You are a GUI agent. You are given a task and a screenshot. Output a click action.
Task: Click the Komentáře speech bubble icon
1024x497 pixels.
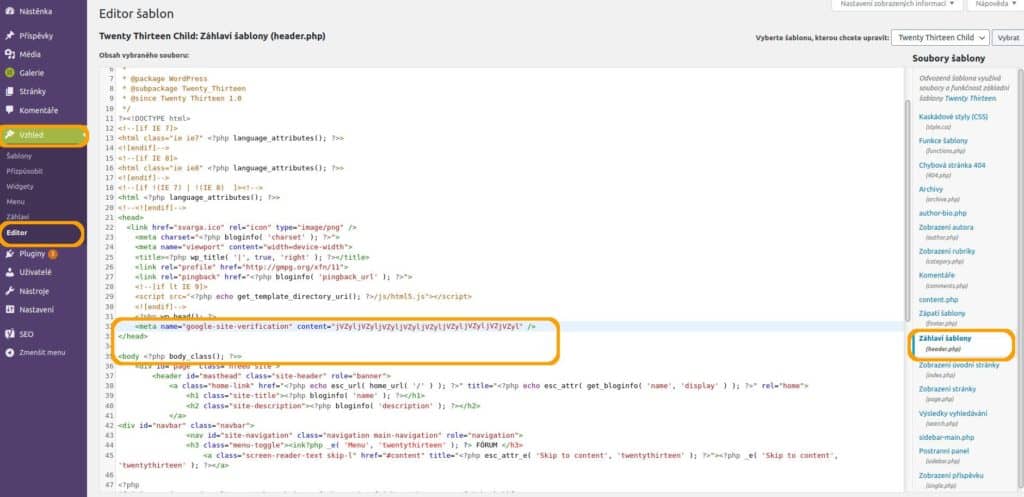[x=10, y=110]
